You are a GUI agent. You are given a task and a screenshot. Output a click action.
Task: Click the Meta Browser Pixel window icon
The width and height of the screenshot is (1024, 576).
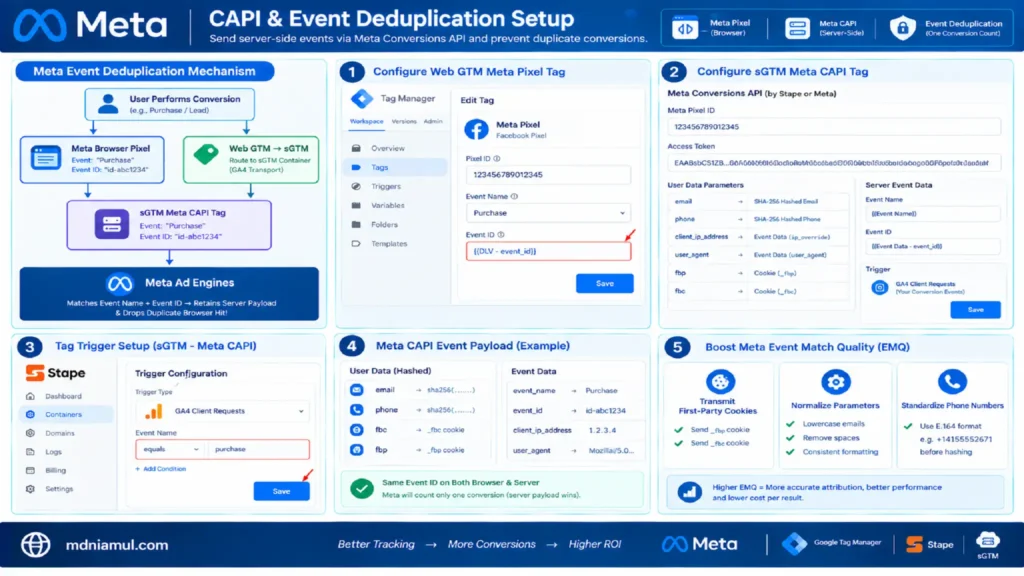click(46, 159)
